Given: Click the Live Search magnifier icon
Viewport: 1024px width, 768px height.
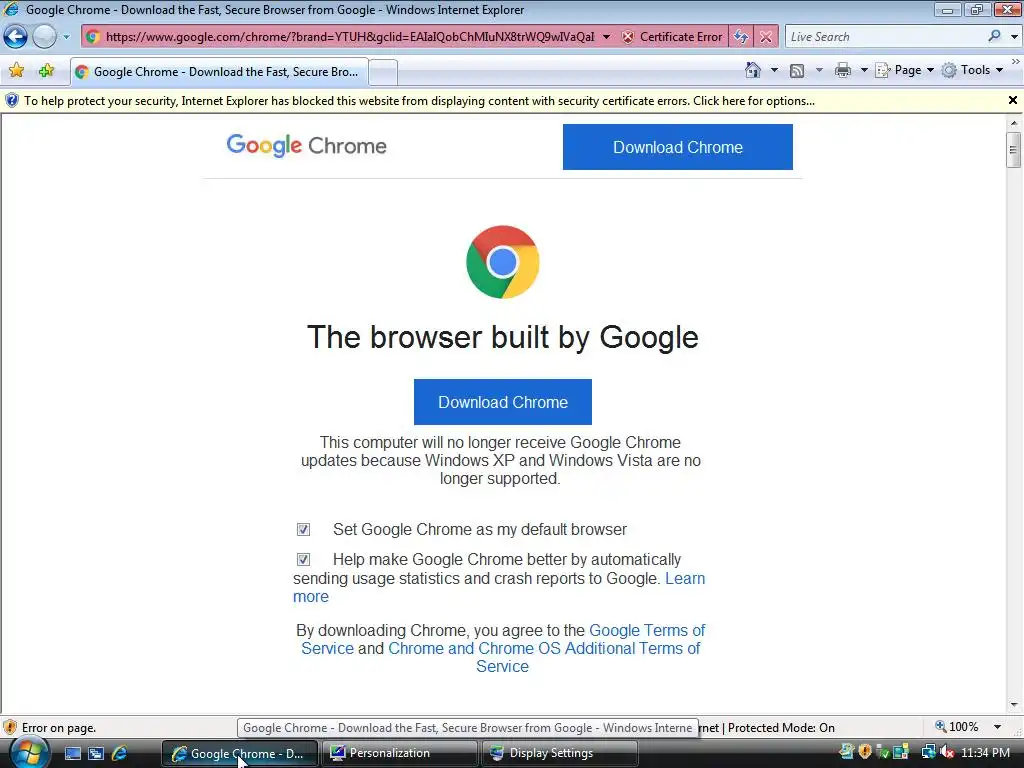Looking at the screenshot, I should pyautogui.click(x=994, y=37).
